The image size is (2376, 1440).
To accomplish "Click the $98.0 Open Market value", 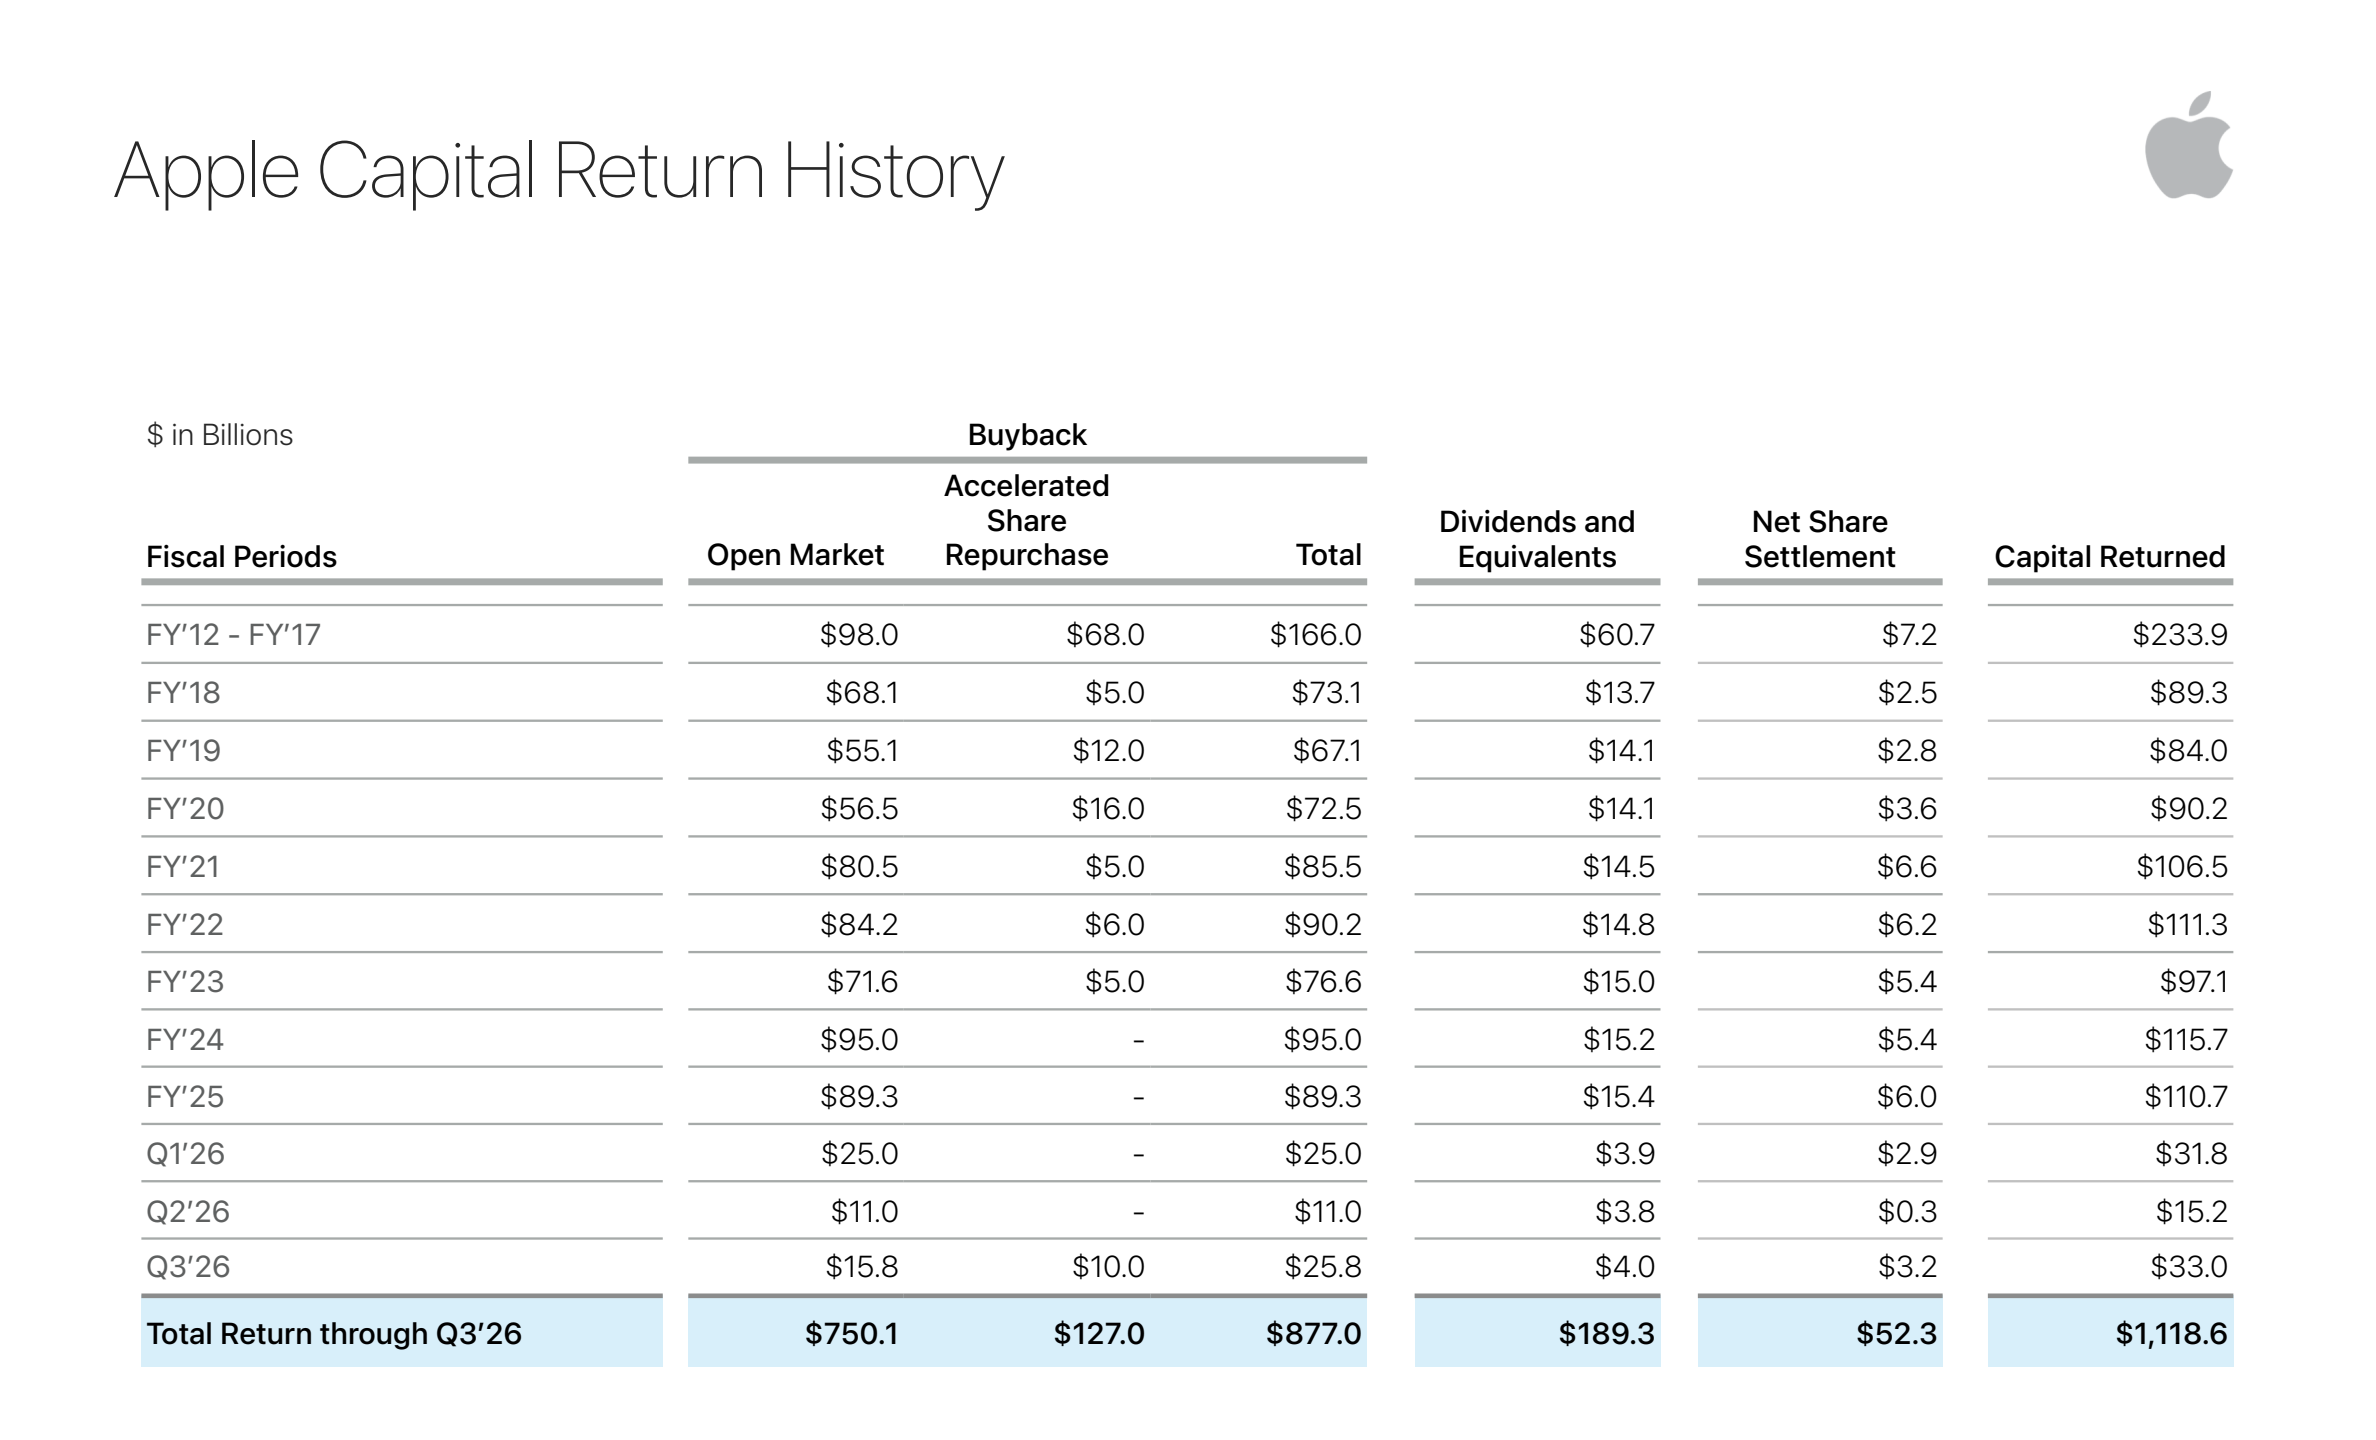I will pos(859,635).
